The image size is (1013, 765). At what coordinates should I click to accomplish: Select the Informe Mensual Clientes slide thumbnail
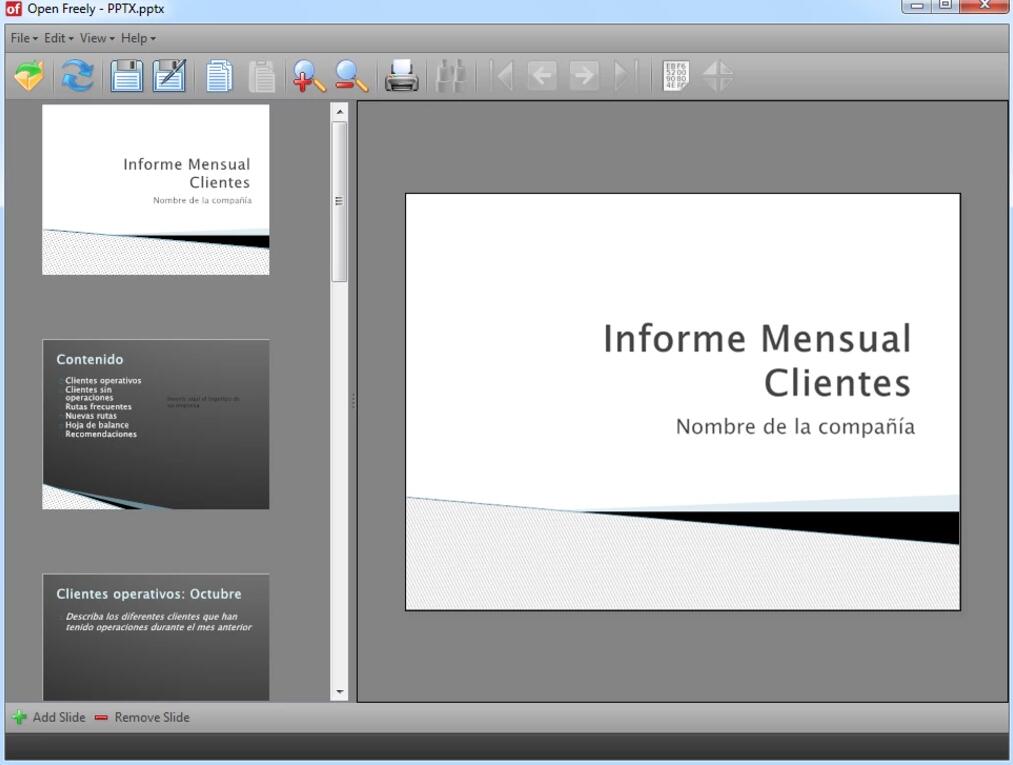pos(155,189)
